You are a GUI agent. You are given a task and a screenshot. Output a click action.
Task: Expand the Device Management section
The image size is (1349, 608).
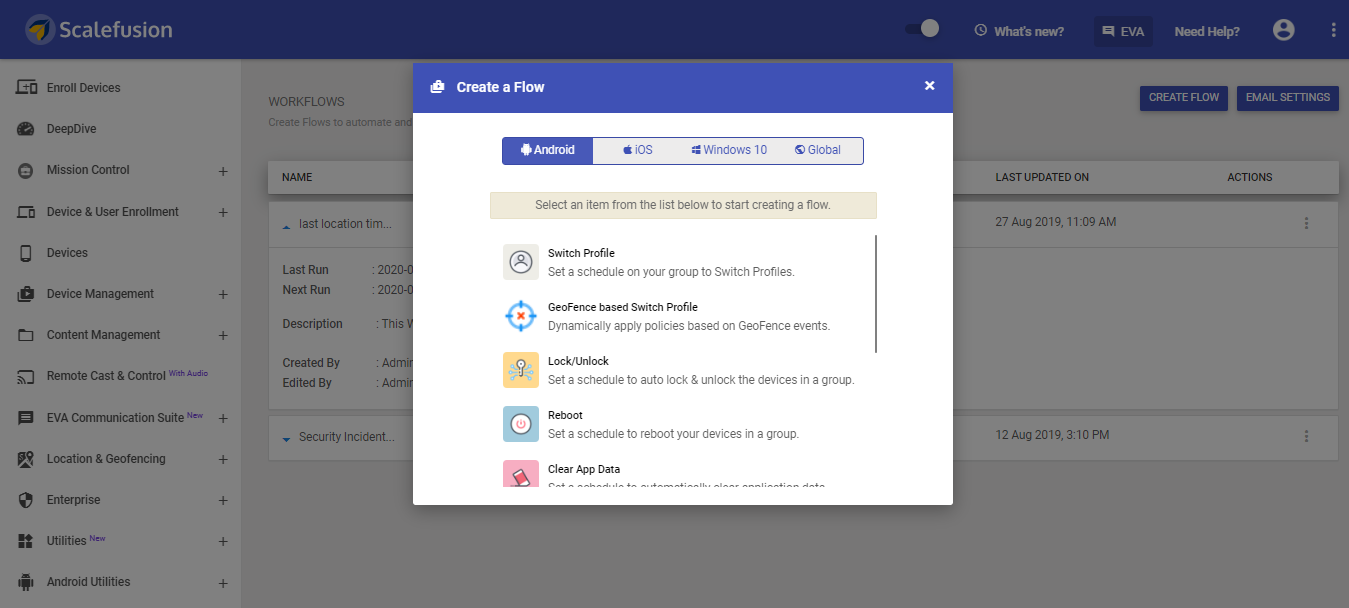coord(223,294)
